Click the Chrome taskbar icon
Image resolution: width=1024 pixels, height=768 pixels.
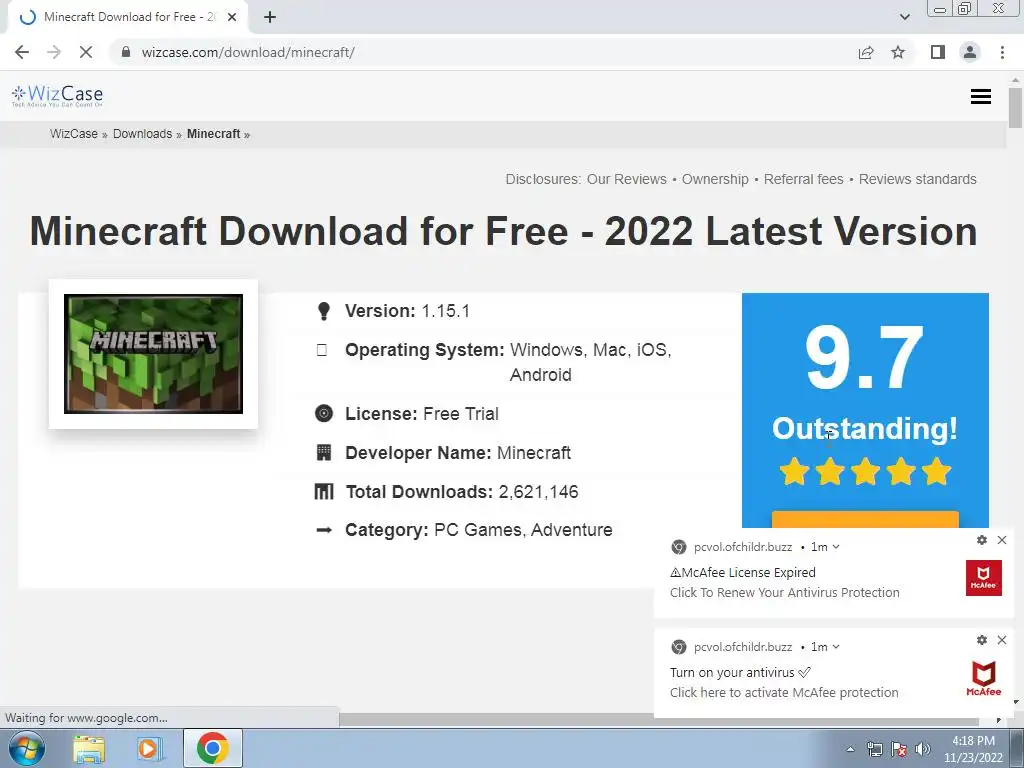(212, 748)
